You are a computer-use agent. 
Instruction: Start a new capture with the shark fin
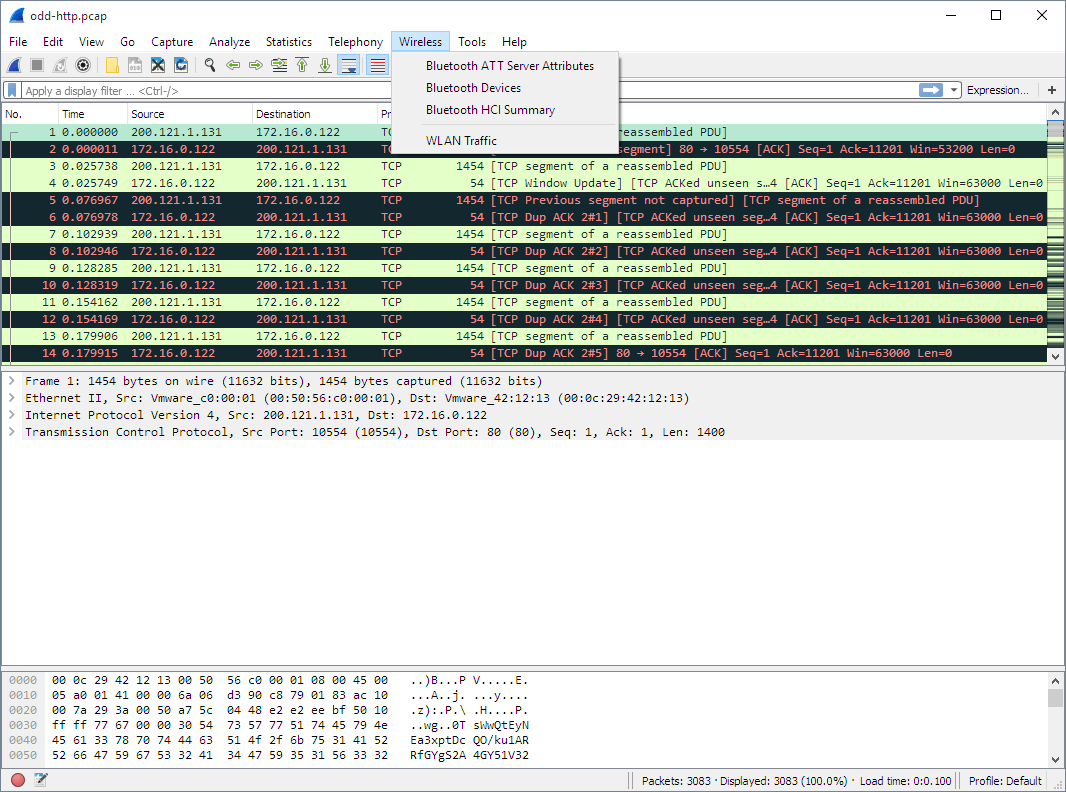click(x=13, y=65)
